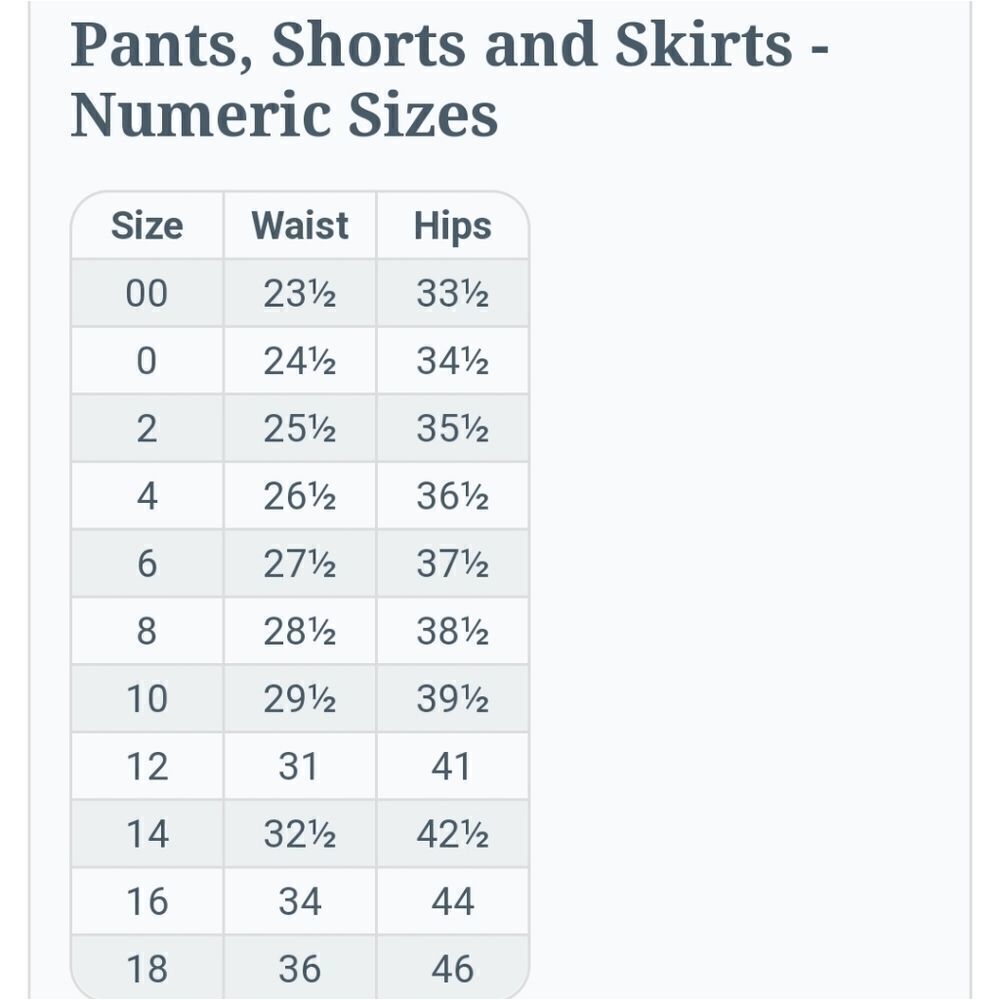
Task: Select the size 6 cell
Action: click(x=147, y=564)
